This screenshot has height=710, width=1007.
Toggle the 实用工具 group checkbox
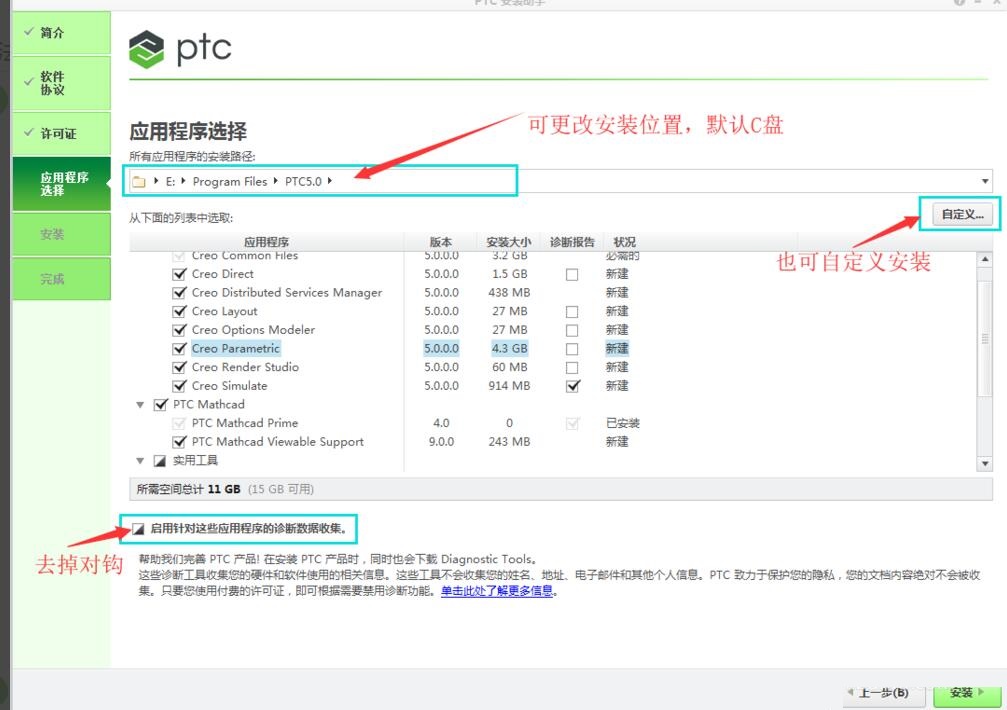160,461
